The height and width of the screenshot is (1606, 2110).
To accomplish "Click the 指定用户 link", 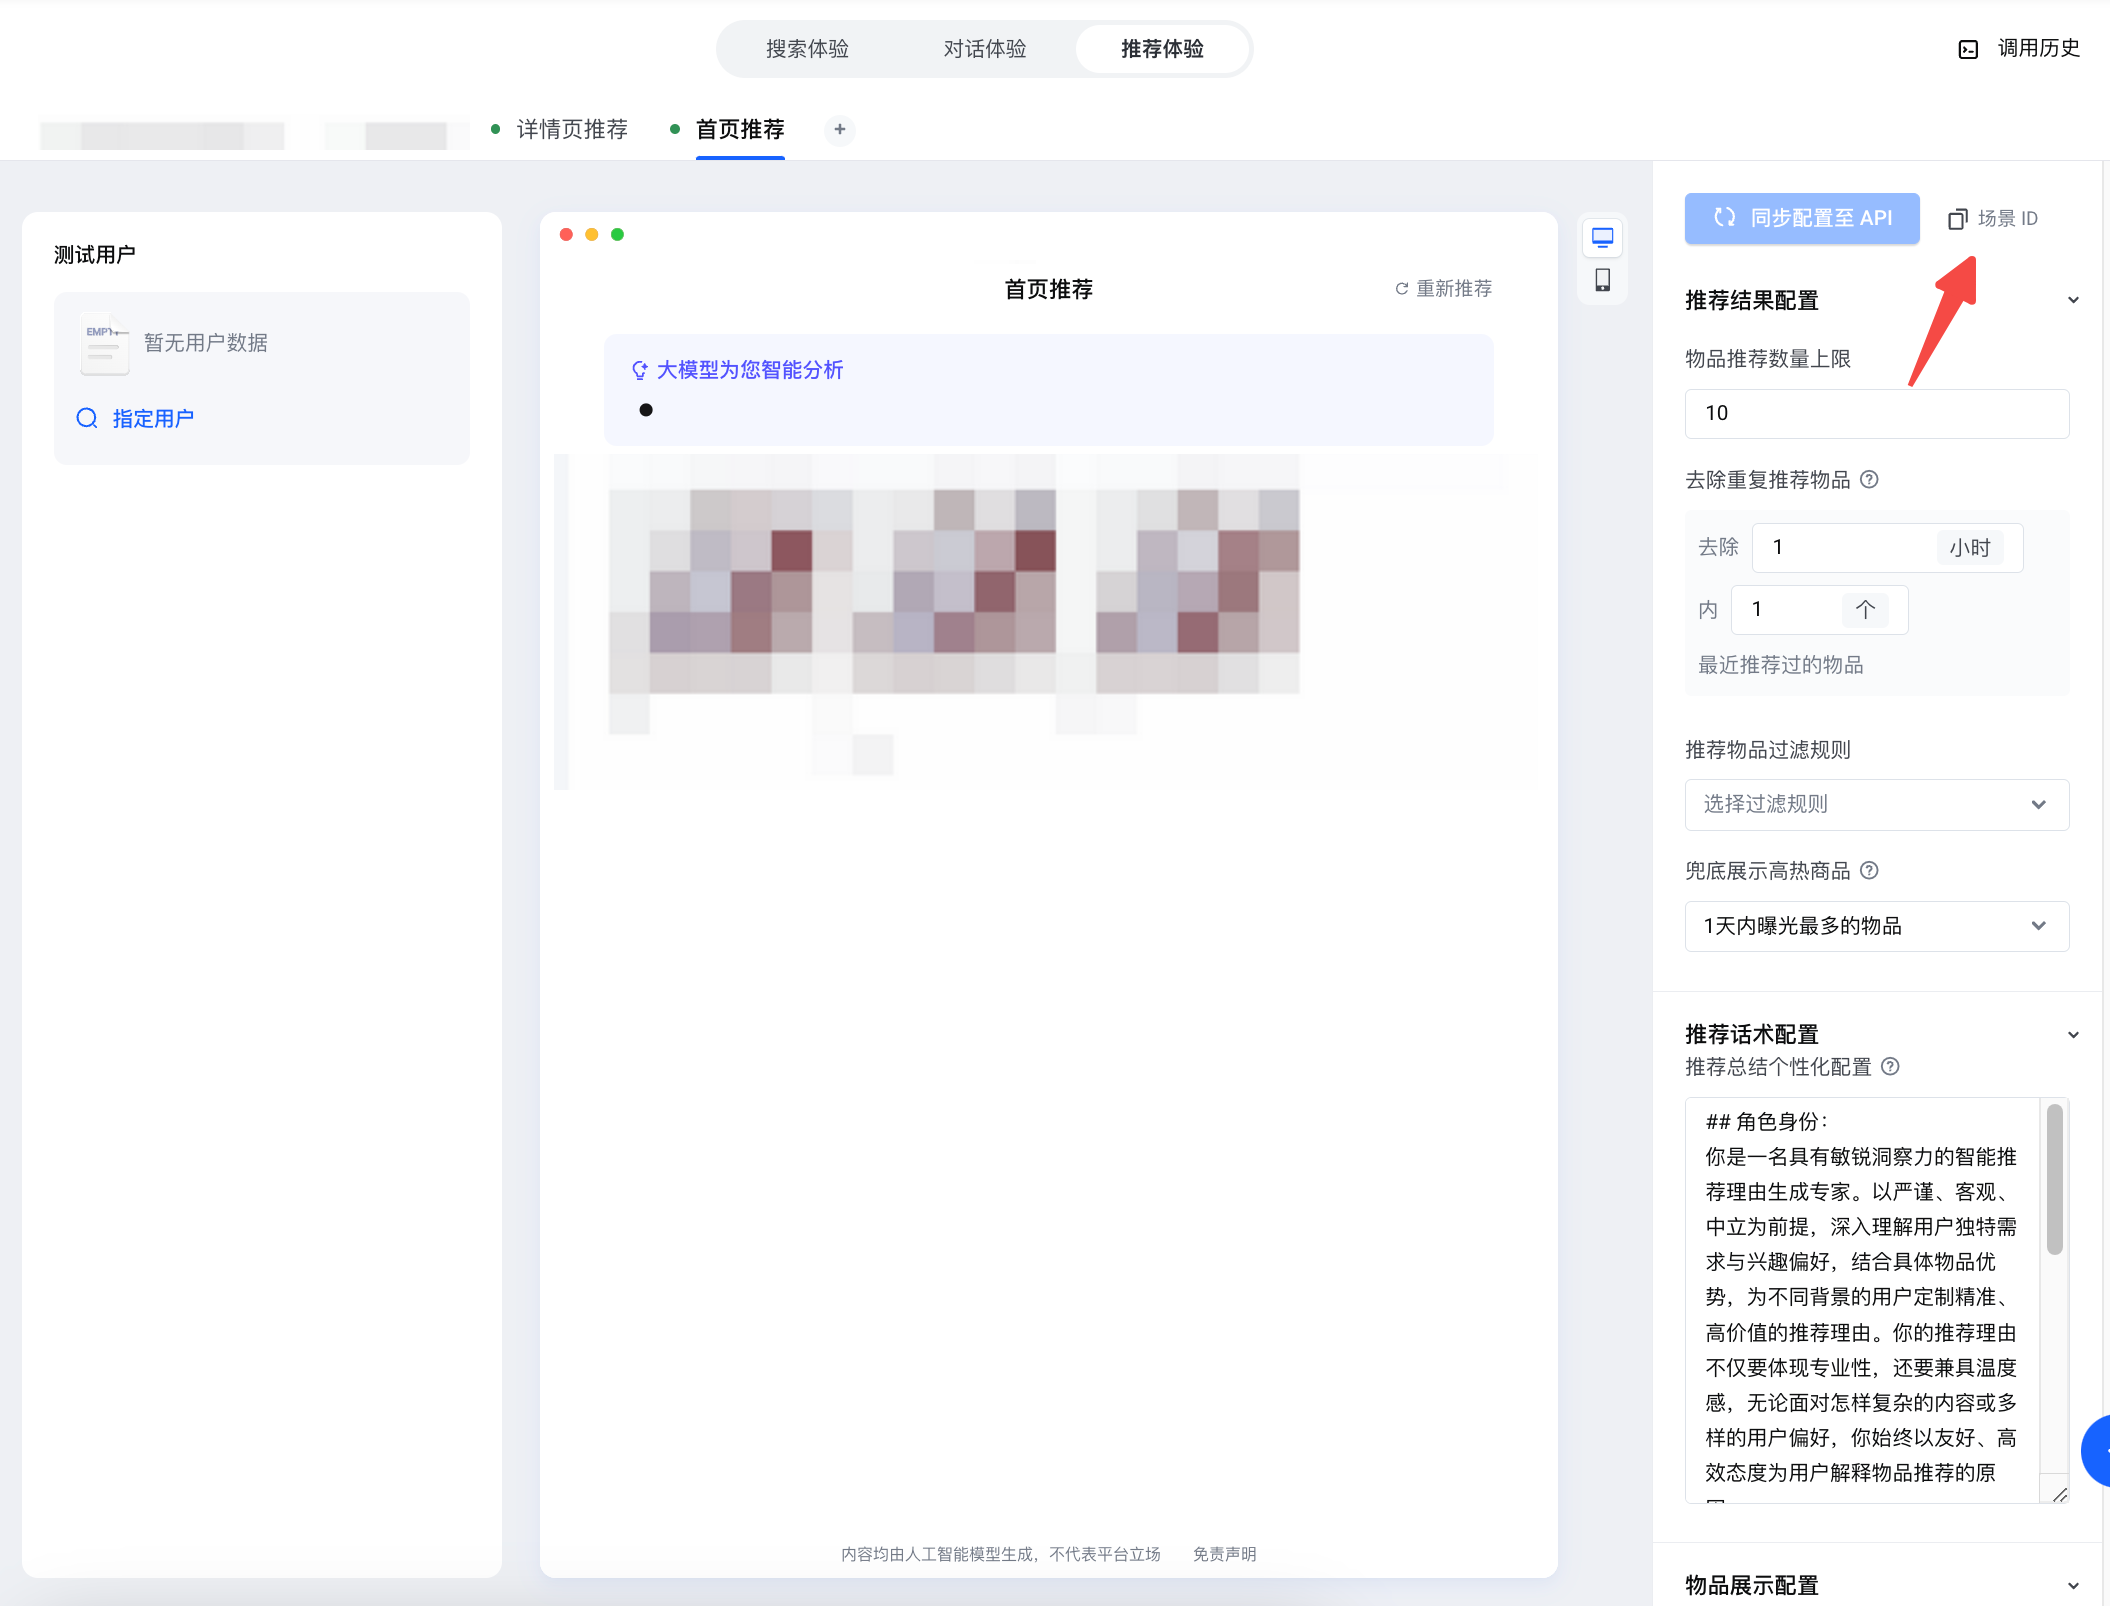I will 152,419.
